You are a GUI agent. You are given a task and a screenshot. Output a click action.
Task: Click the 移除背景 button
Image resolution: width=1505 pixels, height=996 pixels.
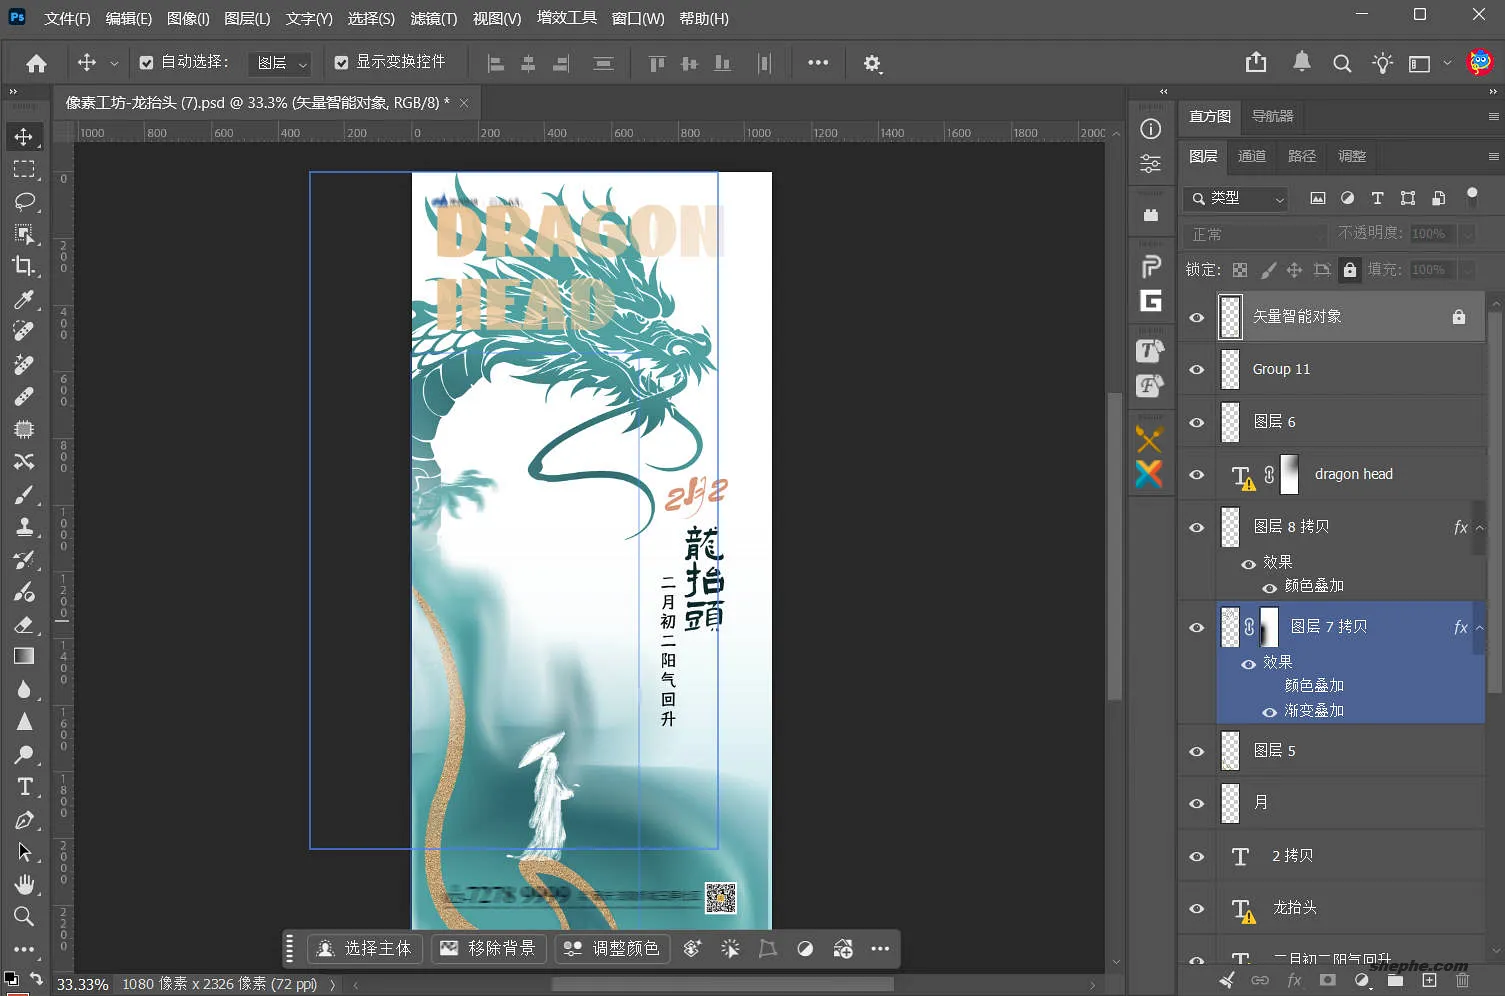(x=489, y=948)
